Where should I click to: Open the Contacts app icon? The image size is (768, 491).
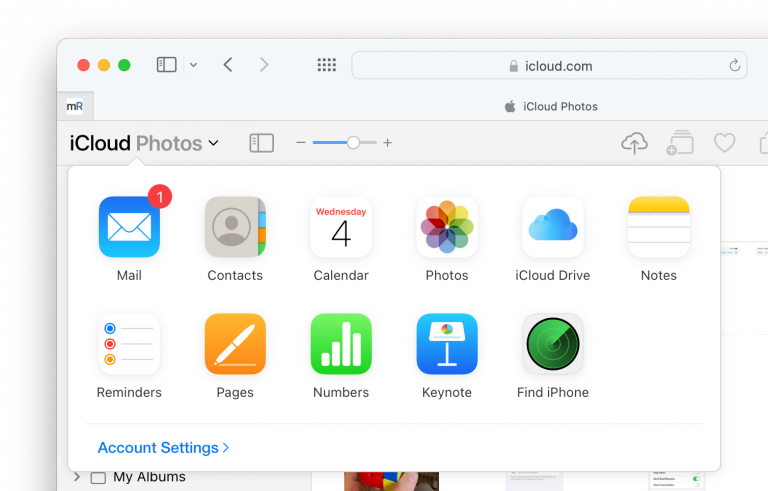pyautogui.click(x=235, y=227)
